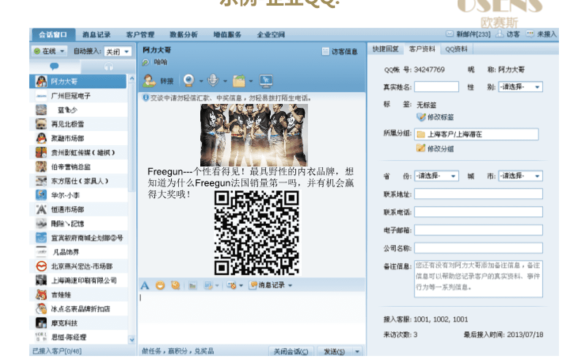The width and height of the screenshot is (570, 360).
Task: Click the send picture icon
Action: pos(192,286)
